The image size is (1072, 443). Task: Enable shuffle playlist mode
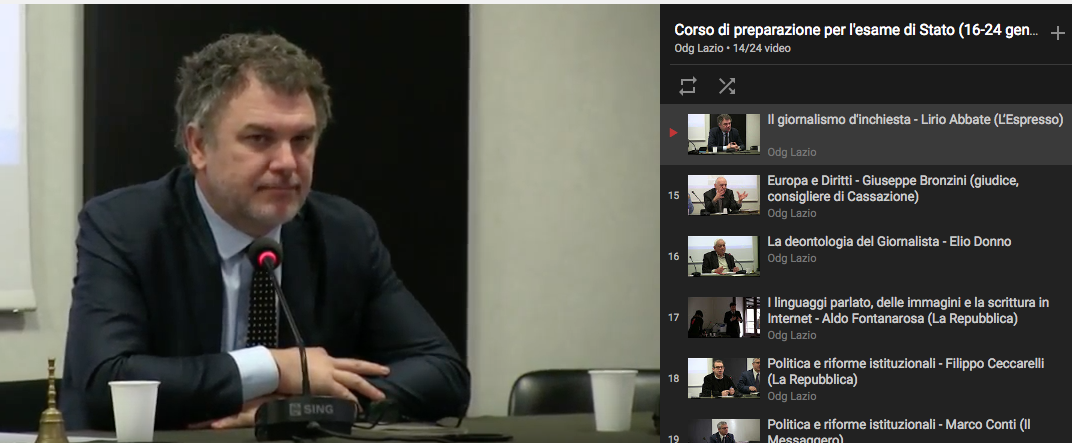click(x=727, y=86)
